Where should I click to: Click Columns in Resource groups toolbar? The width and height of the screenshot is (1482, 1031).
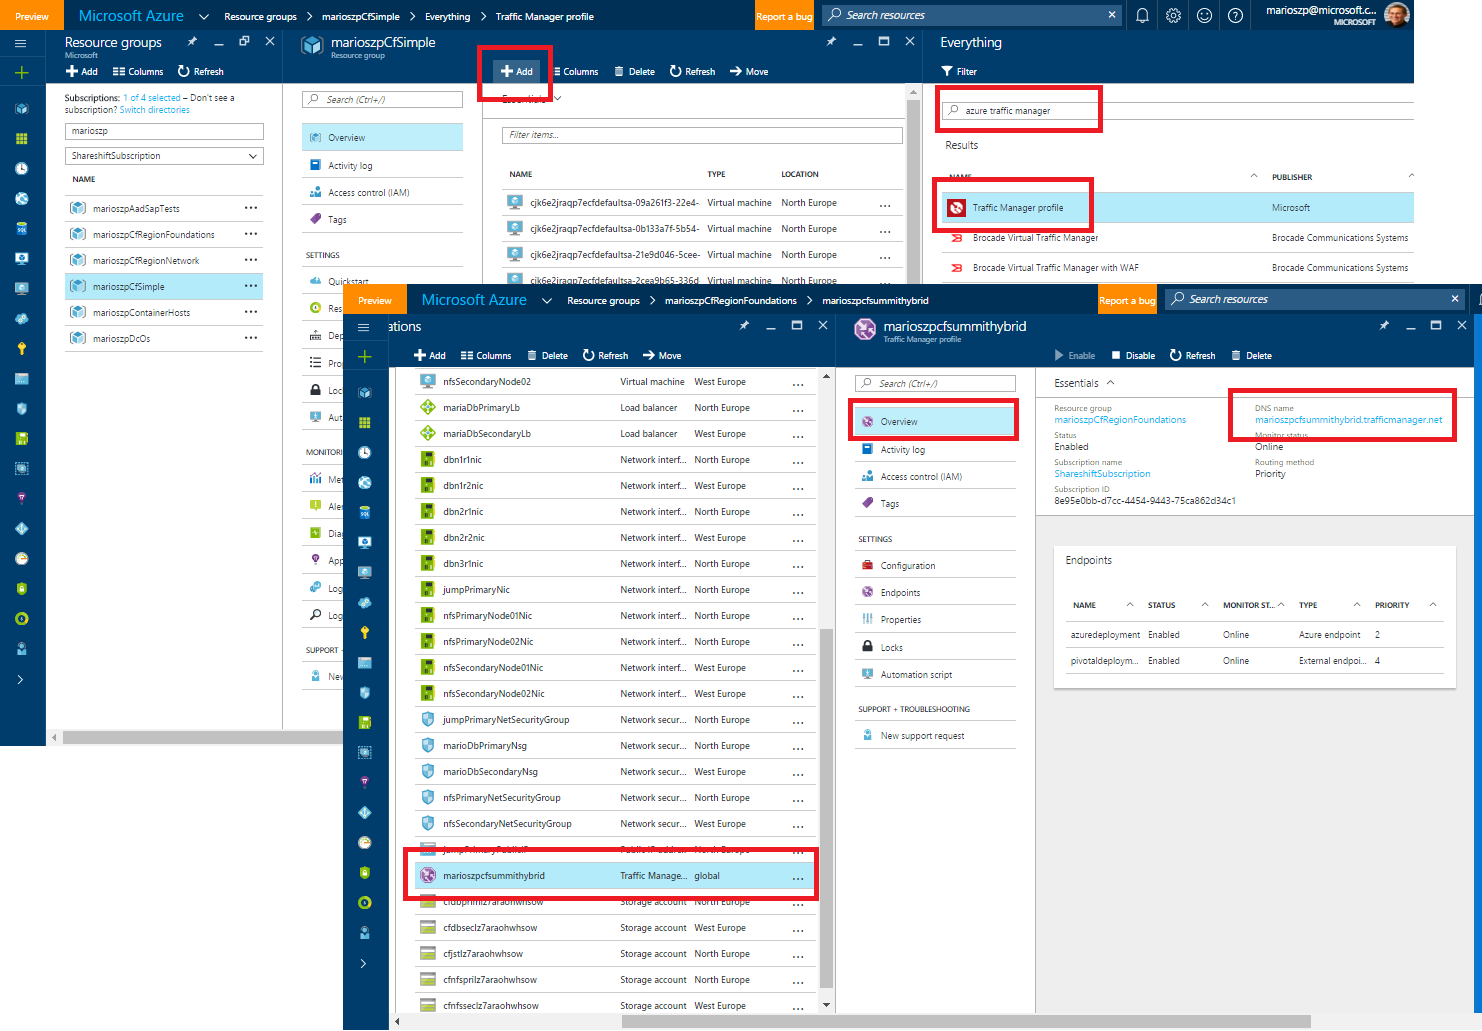tap(138, 71)
